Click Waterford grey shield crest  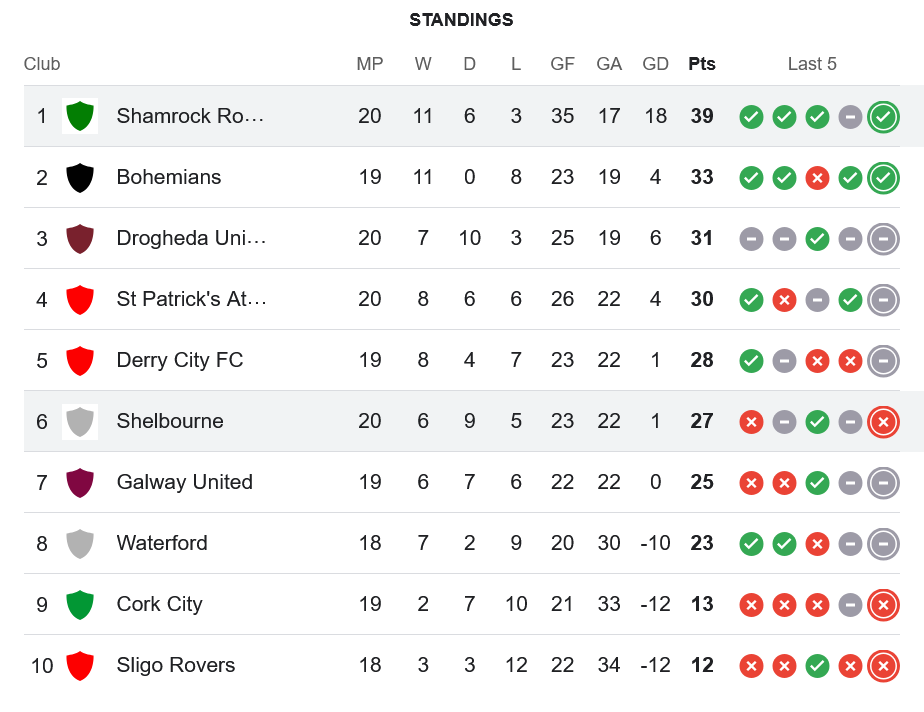pyautogui.click(x=79, y=543)
